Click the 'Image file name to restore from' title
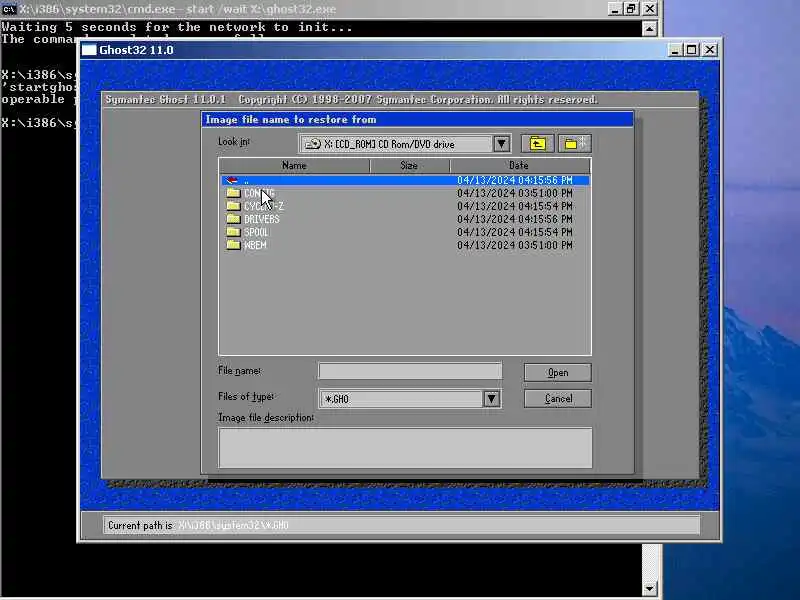Screen dimensions: 800x600 pos(291,119)
